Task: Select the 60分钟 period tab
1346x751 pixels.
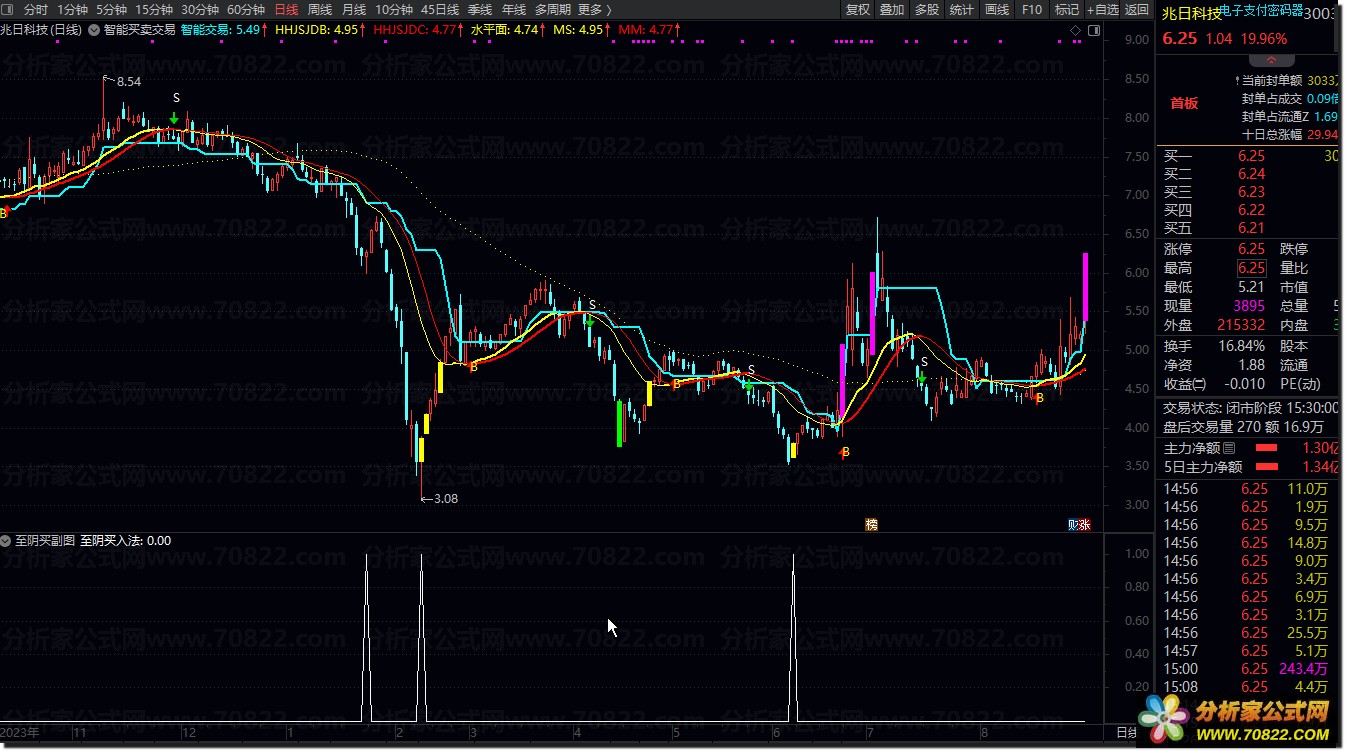Action: pos(246,9)
